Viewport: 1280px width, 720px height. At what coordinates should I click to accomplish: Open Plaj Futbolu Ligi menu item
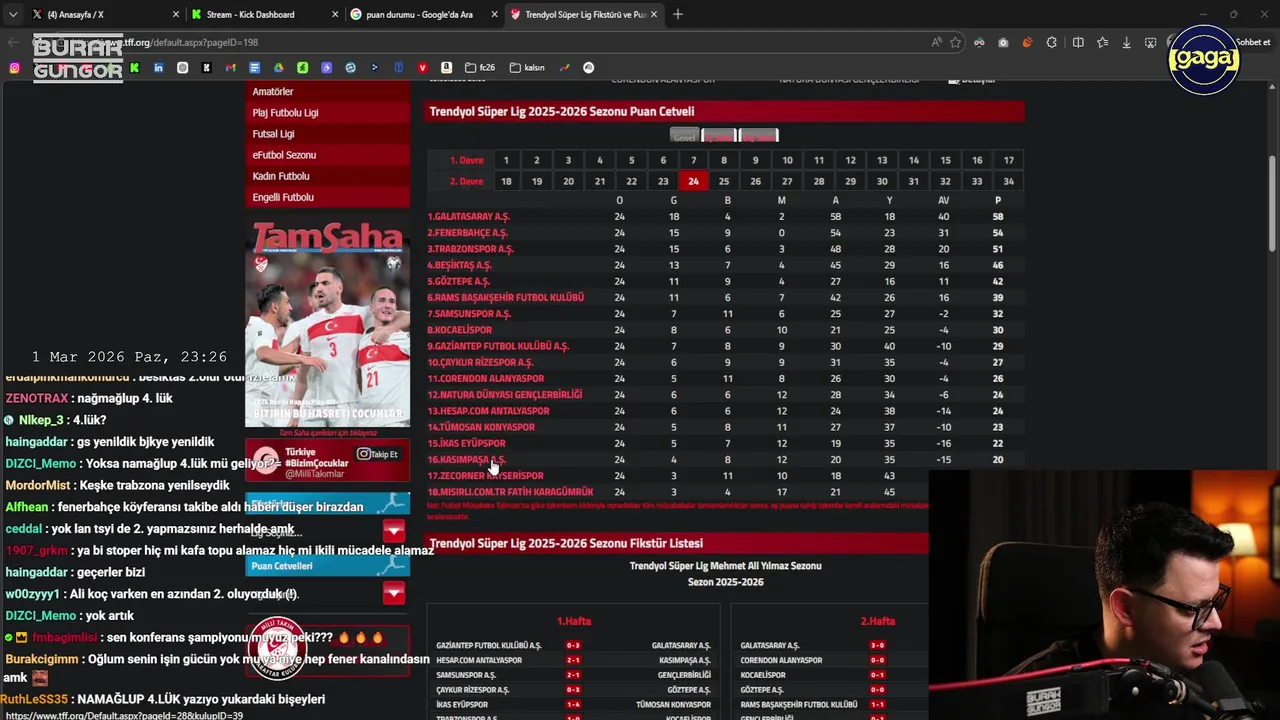[327, 113]
